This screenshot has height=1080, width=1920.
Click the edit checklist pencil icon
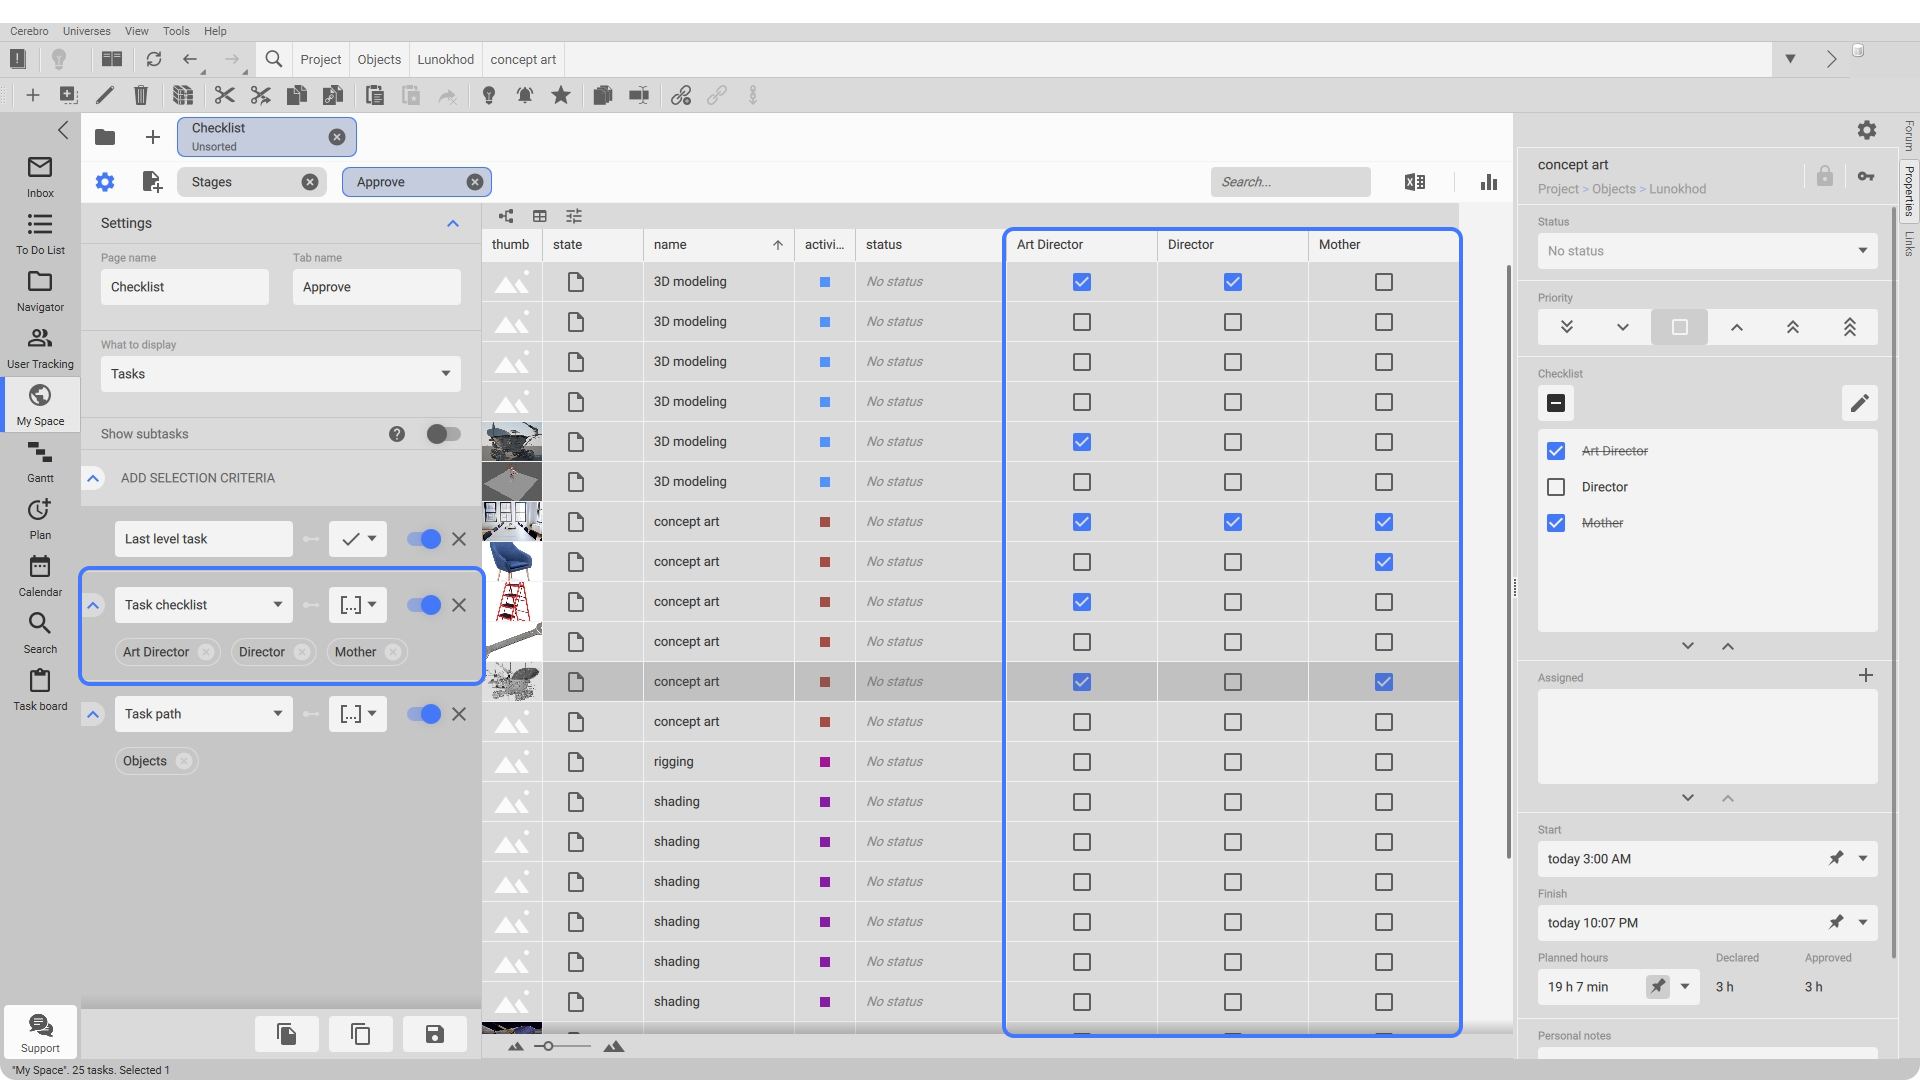click(1859, 403)
